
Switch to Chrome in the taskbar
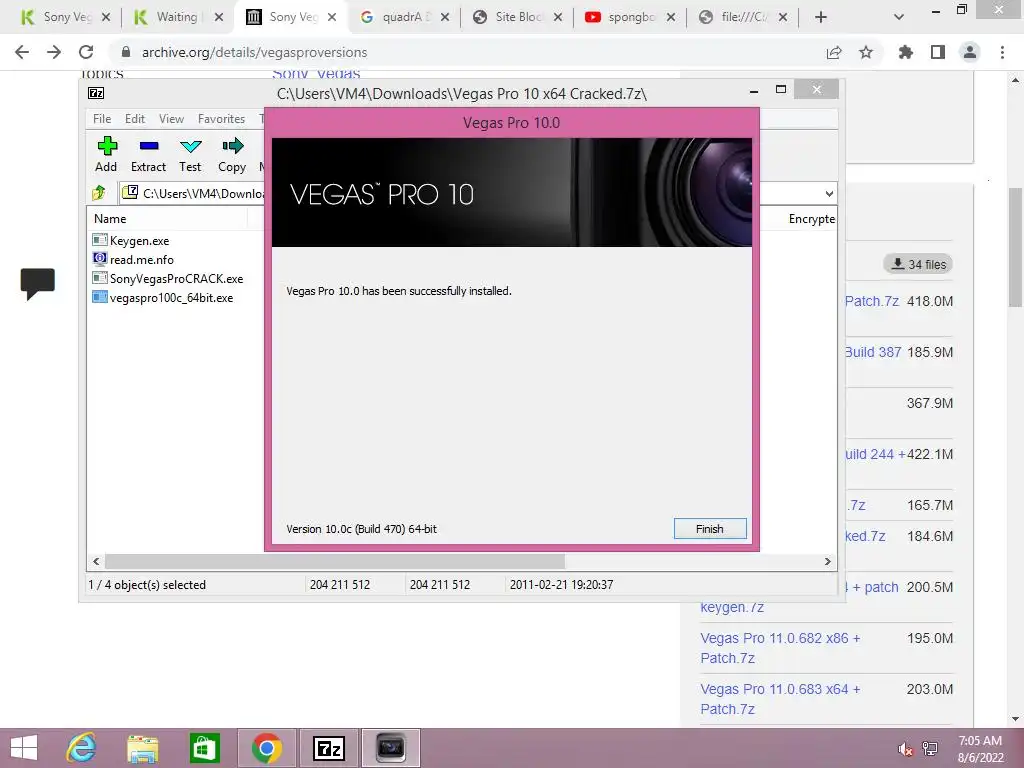(x=266, y=748)
